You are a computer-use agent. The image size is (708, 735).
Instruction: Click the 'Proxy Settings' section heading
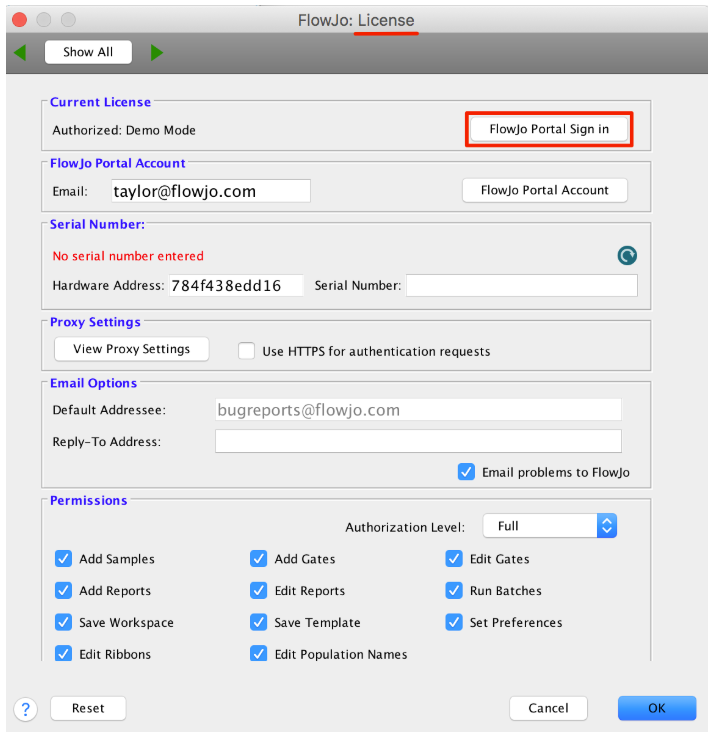tap(95, 322)
